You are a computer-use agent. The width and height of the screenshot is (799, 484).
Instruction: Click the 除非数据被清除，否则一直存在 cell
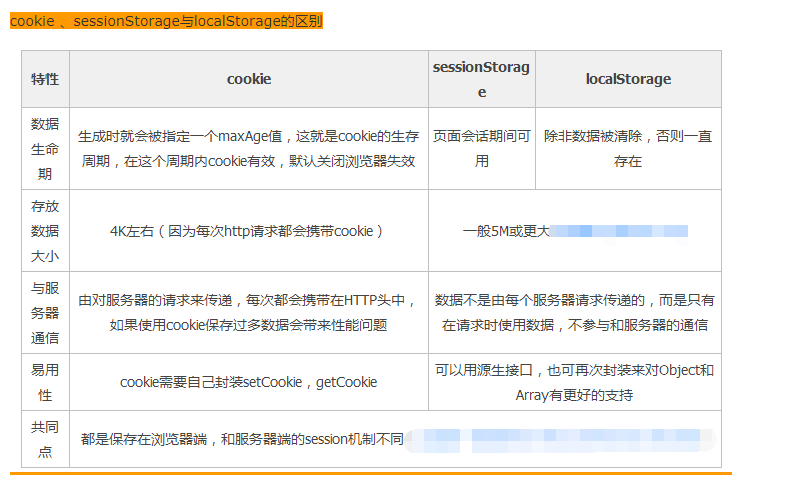tap(628, 148)
